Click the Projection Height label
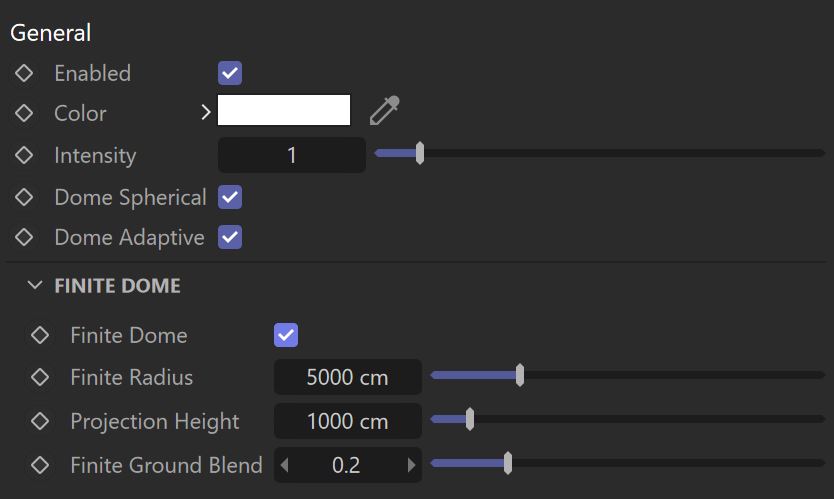 (155, 422)
